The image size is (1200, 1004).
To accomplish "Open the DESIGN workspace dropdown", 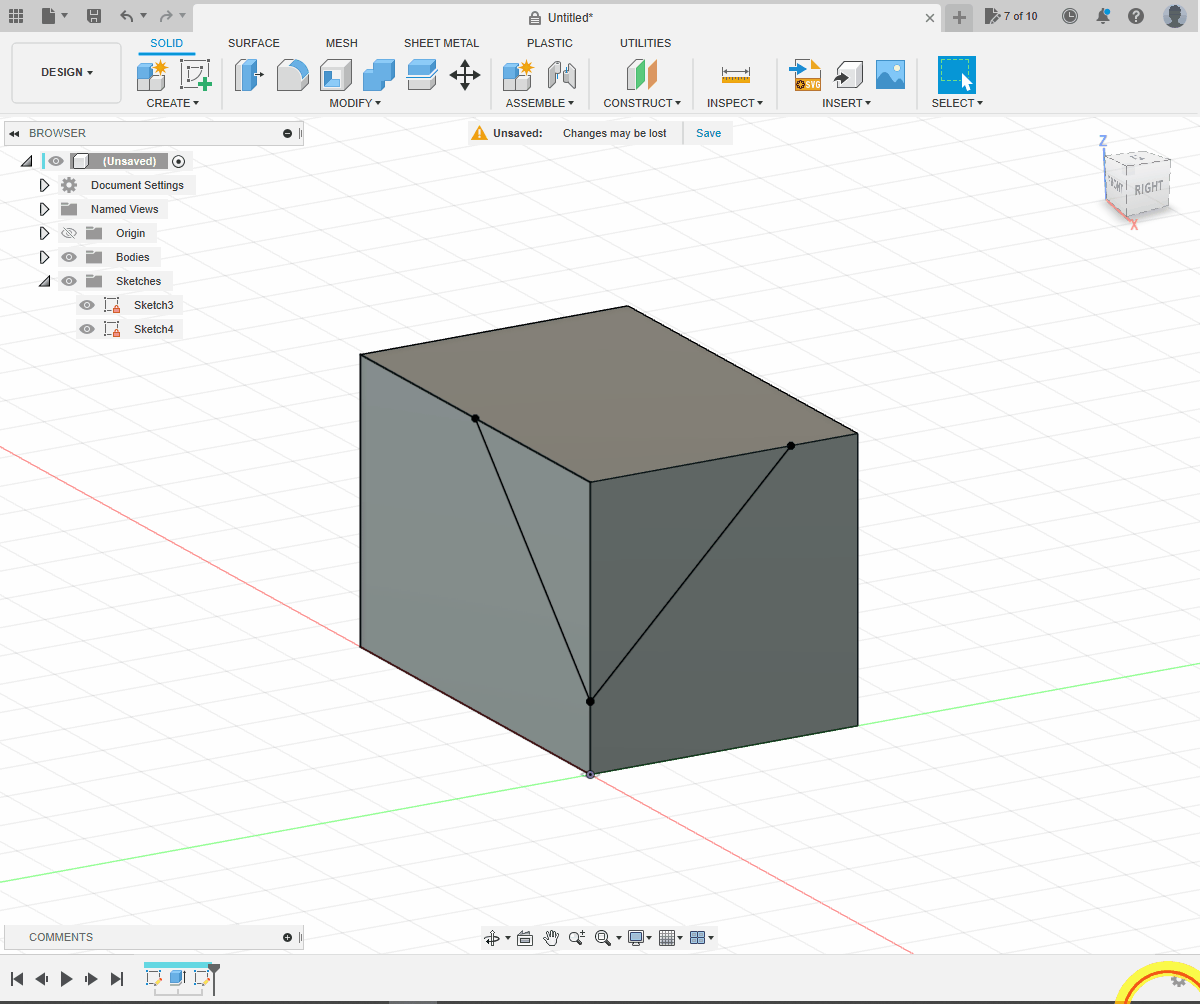I will 66,72.
